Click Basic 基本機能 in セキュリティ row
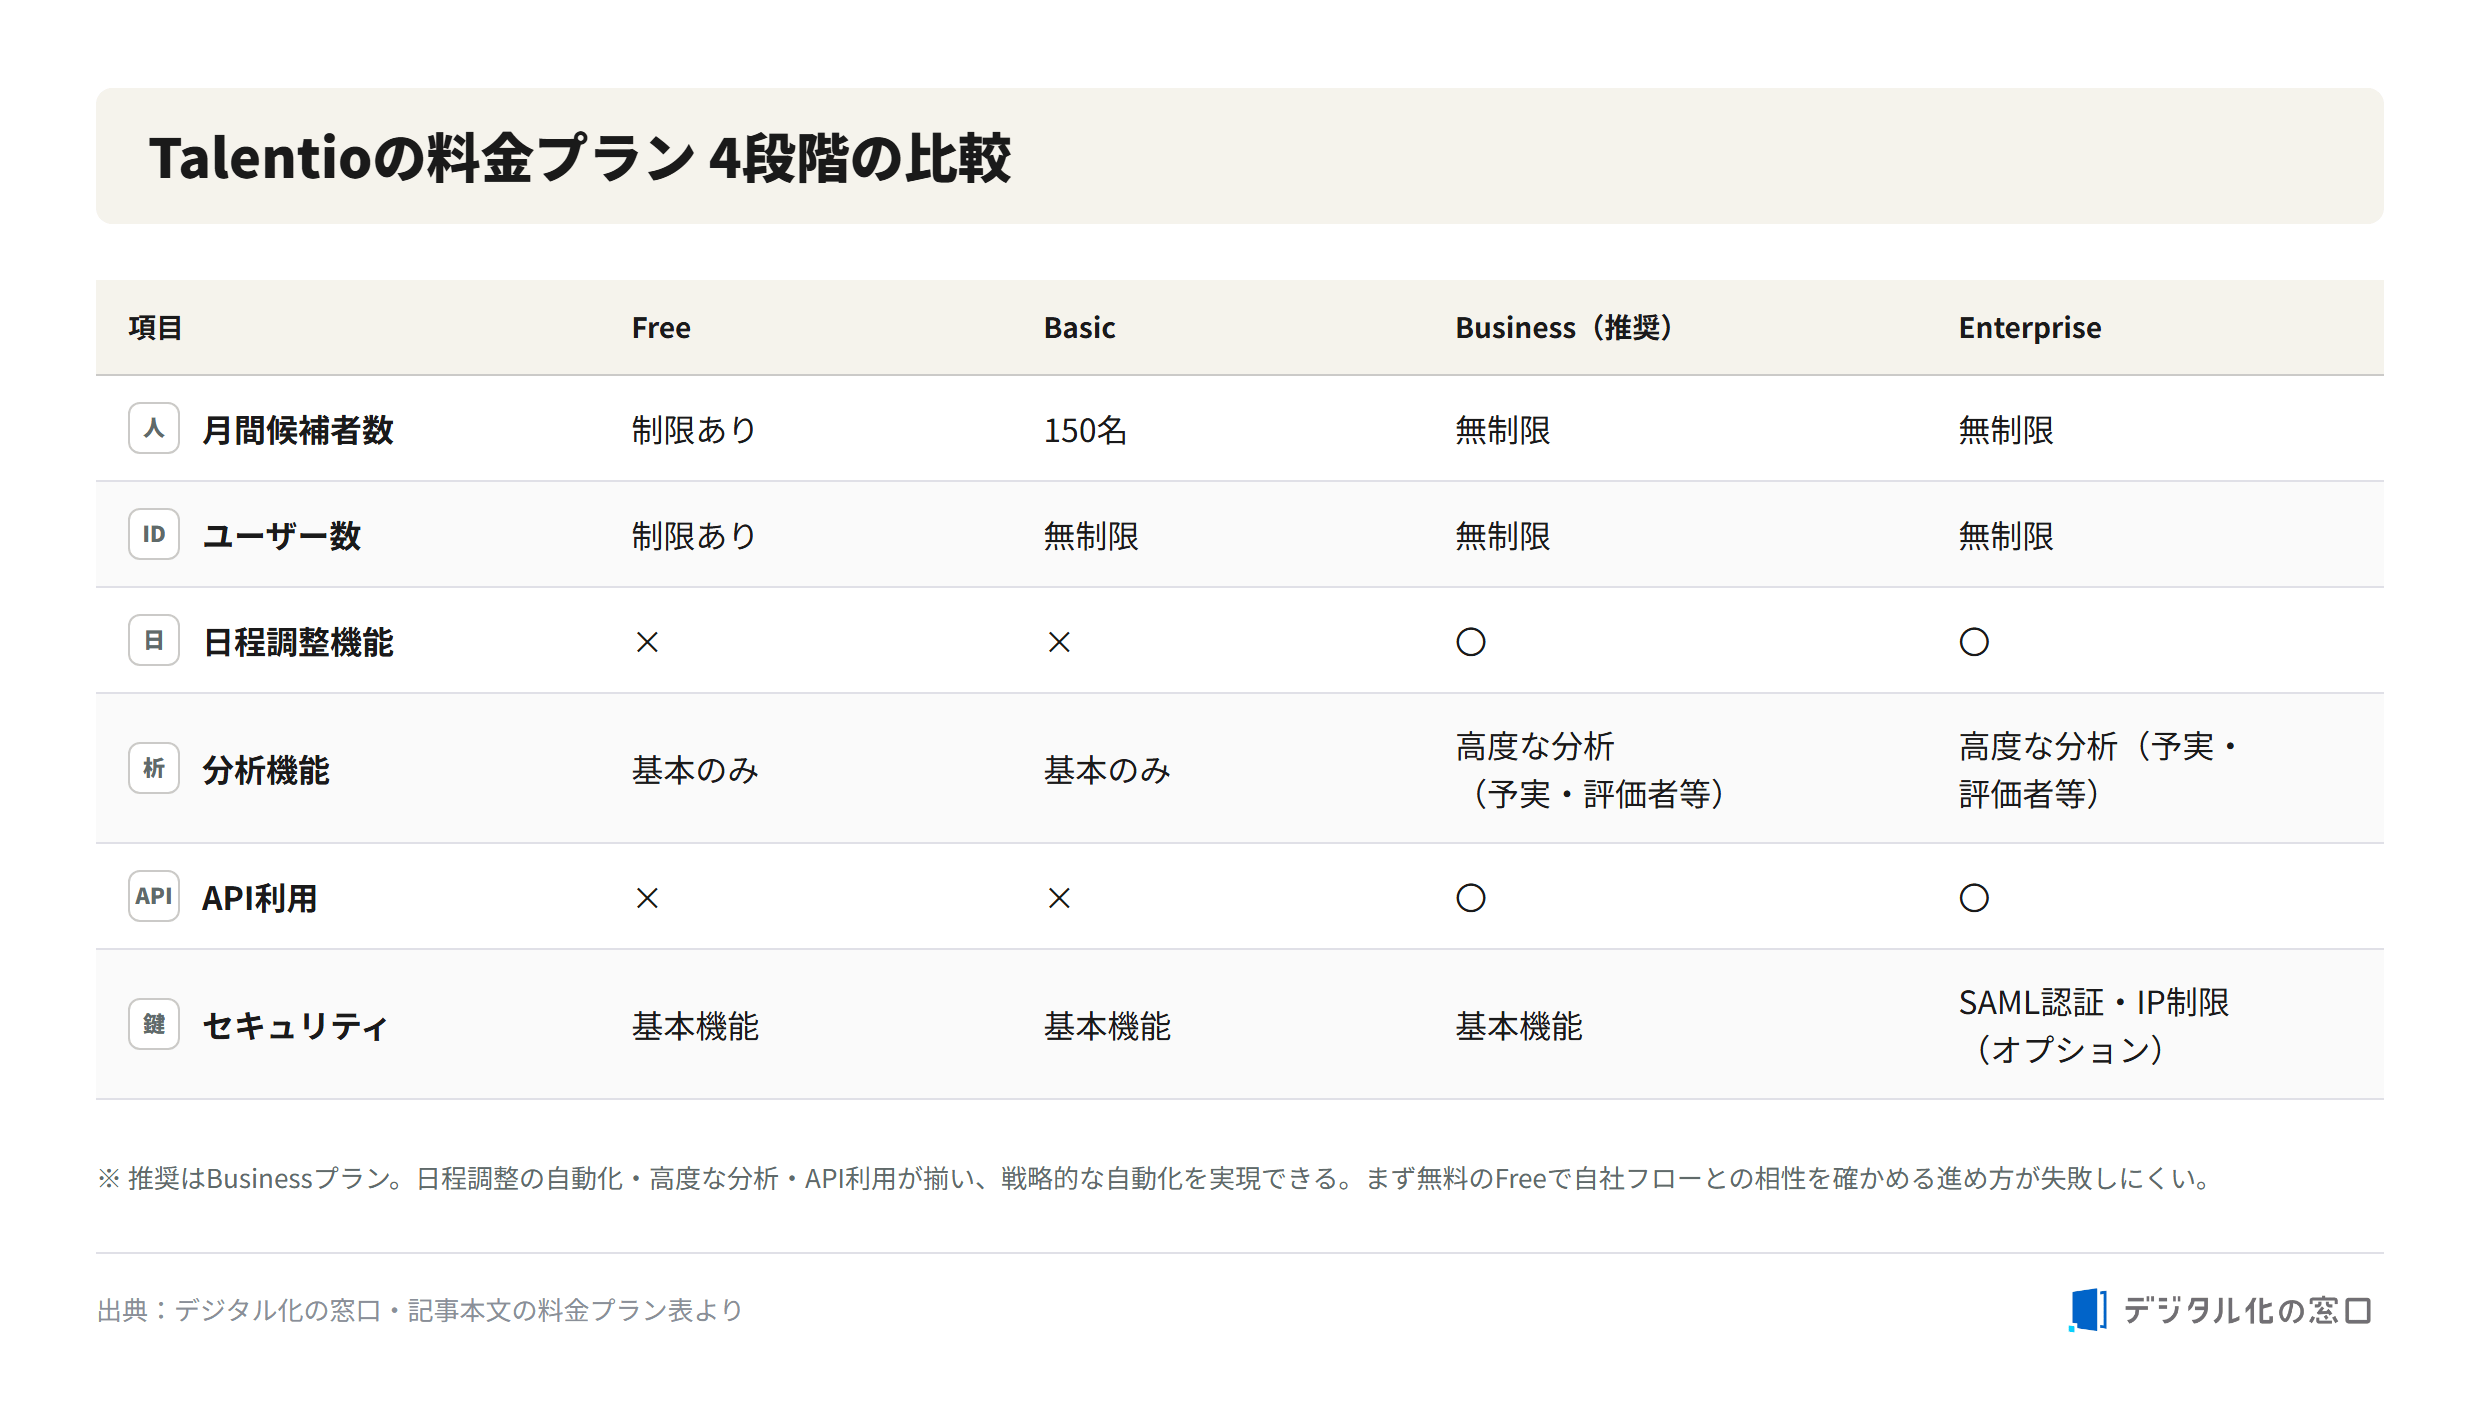The height and width of the screenshot is (1426, 2480). tap(1107, 1027)
